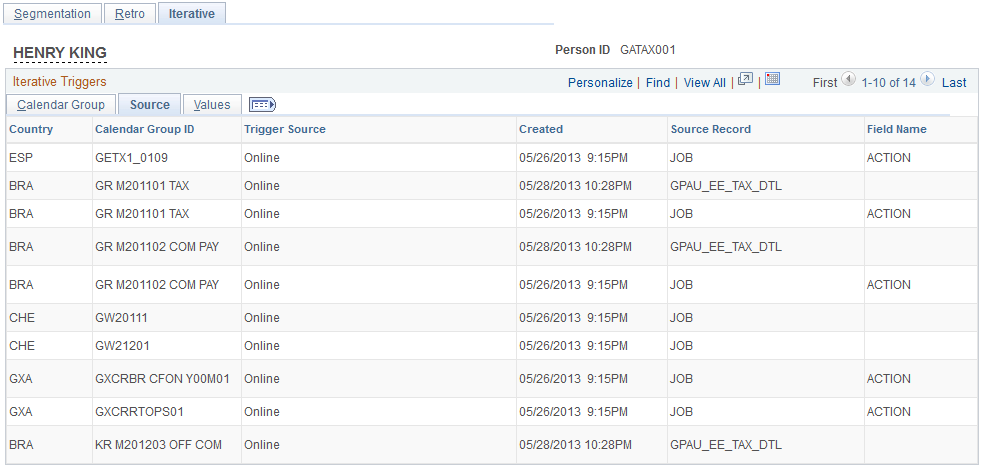This screenshot has height=468, width=982.
Task: Open grid in new window icon
Action: 745,79
